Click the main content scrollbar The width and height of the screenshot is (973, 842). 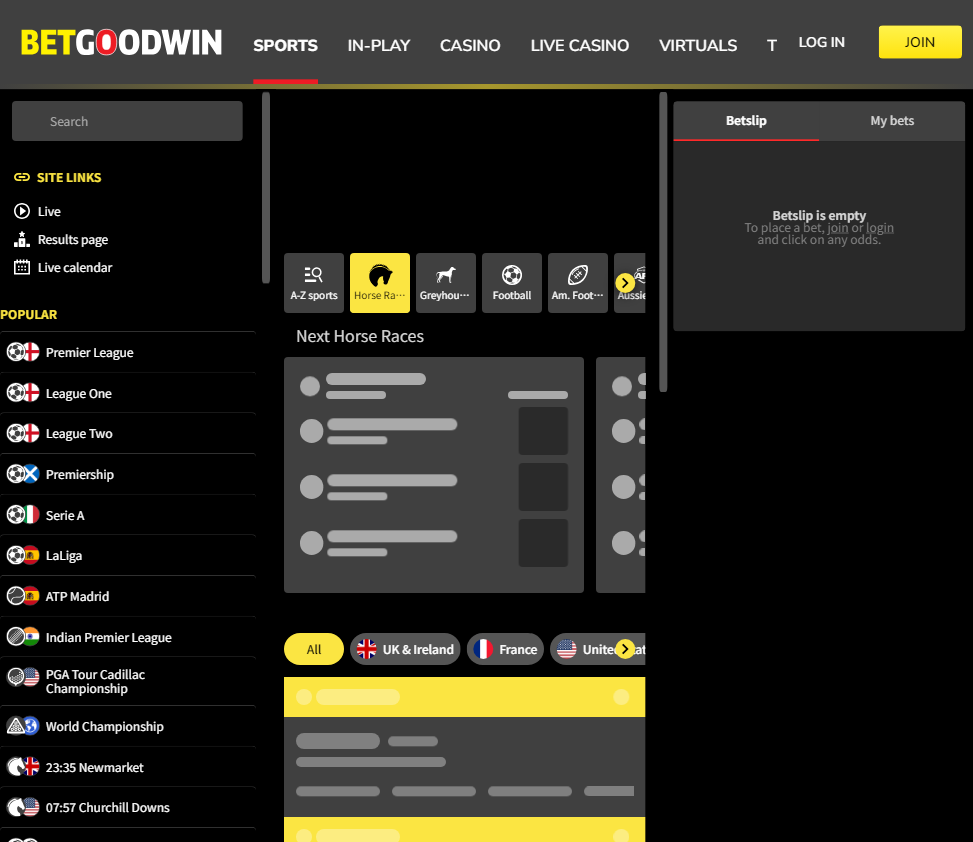coord(663,242)
